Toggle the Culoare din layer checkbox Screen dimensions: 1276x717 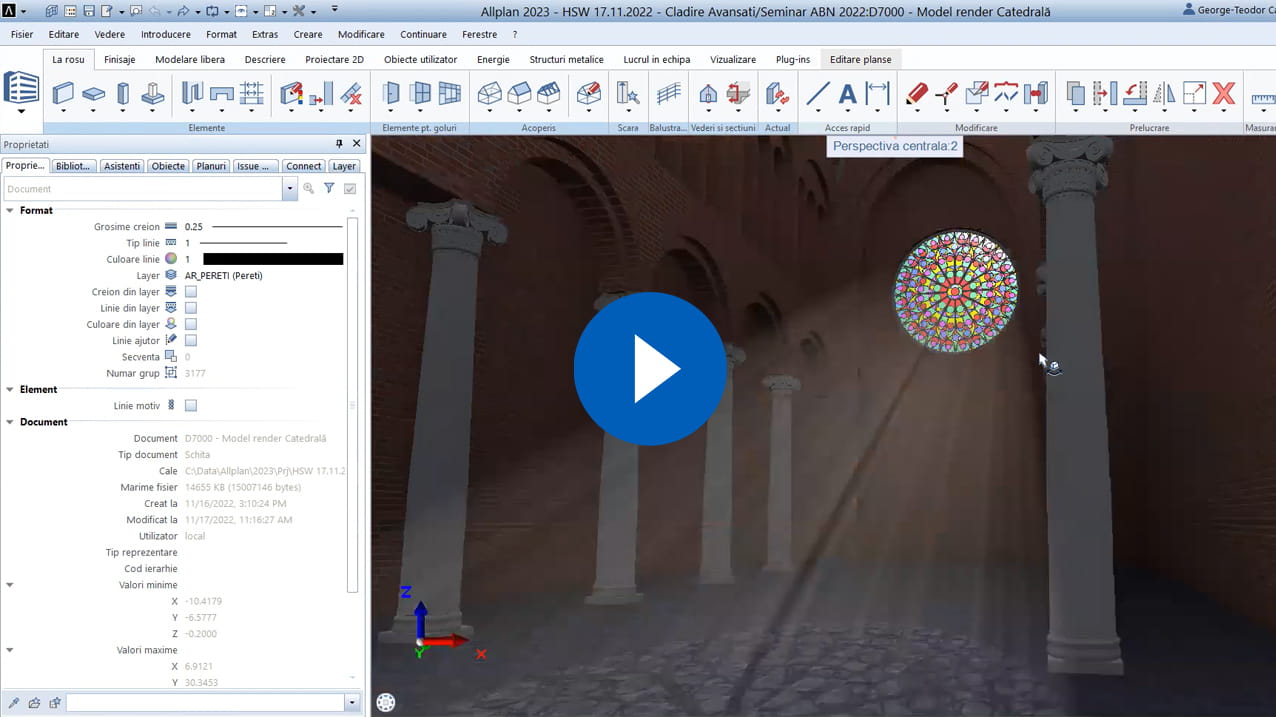pos(191,324)
